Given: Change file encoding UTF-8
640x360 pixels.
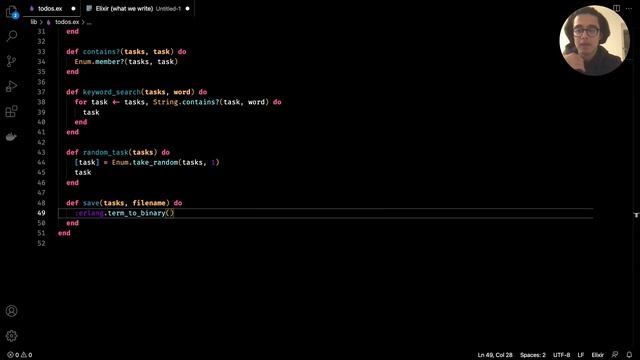Looking at the screenshot, I should tap(561, 355).
